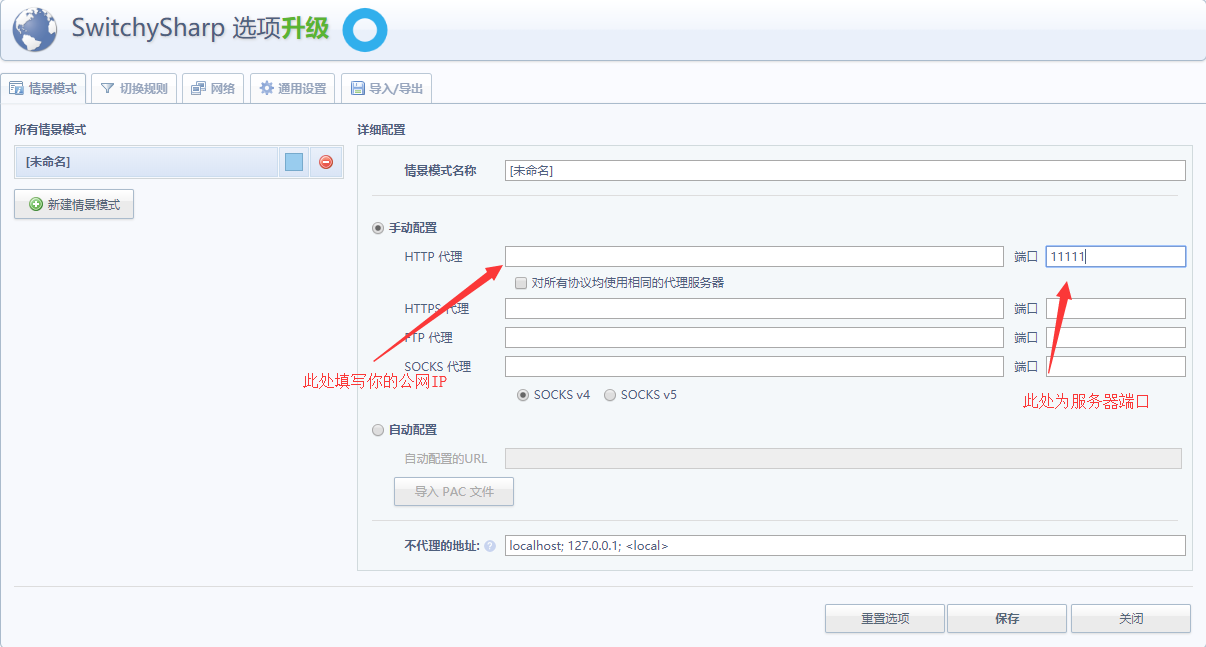
Task: Click the help icon next to 不代理的地址
Action: point(490,546)
